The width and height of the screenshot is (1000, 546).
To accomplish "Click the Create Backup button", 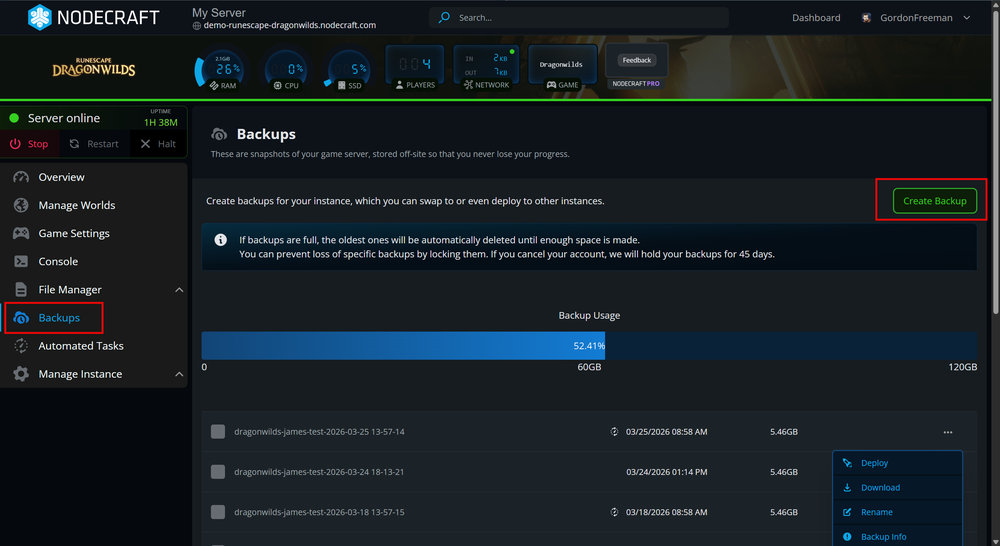I will click(934, 201).
